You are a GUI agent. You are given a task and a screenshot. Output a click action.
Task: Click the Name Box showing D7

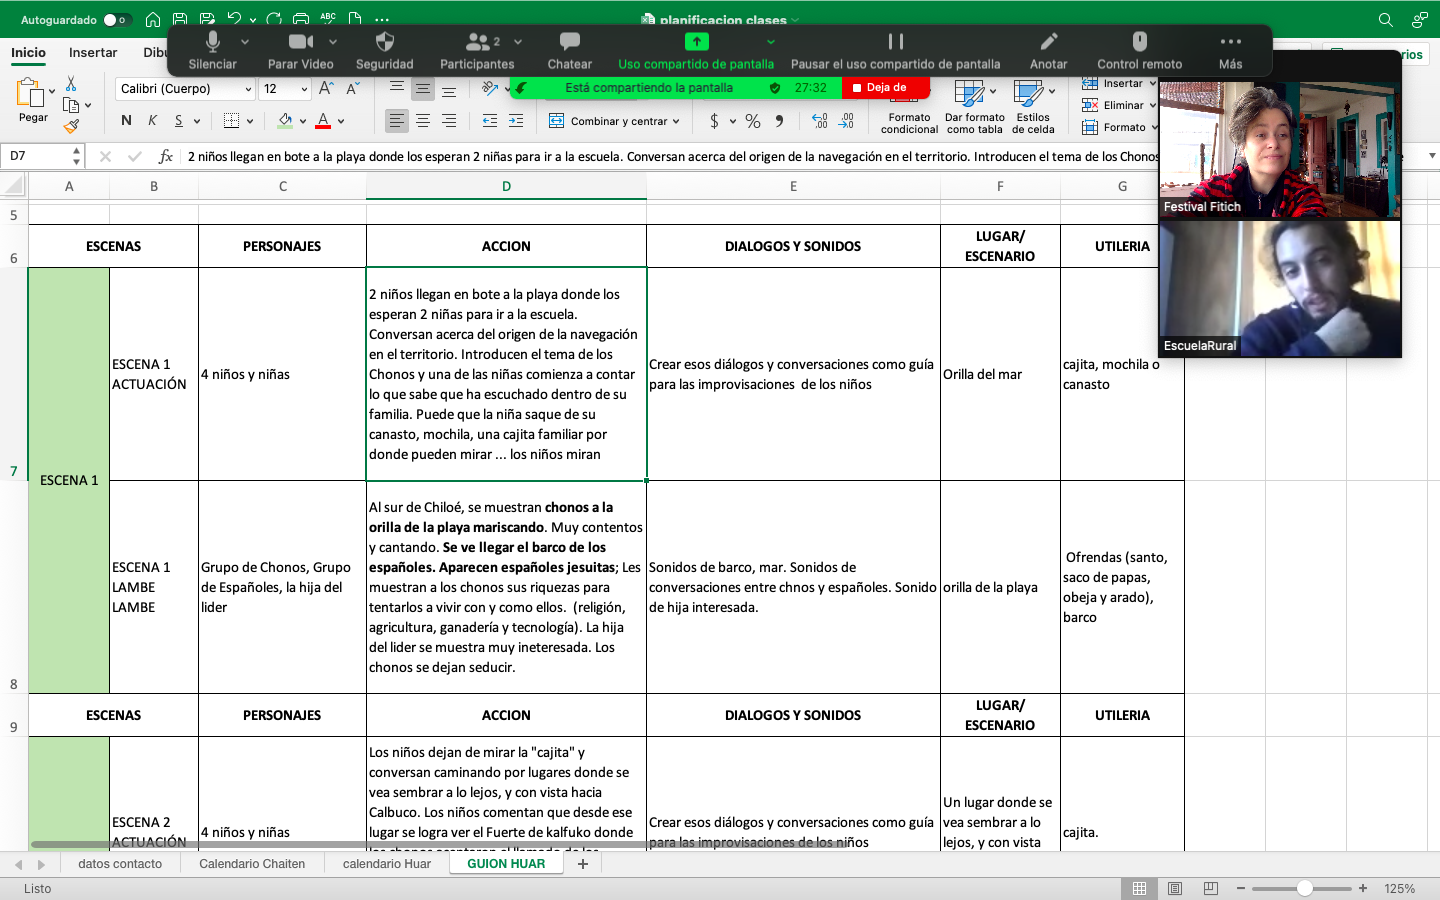tap(40, 156)
